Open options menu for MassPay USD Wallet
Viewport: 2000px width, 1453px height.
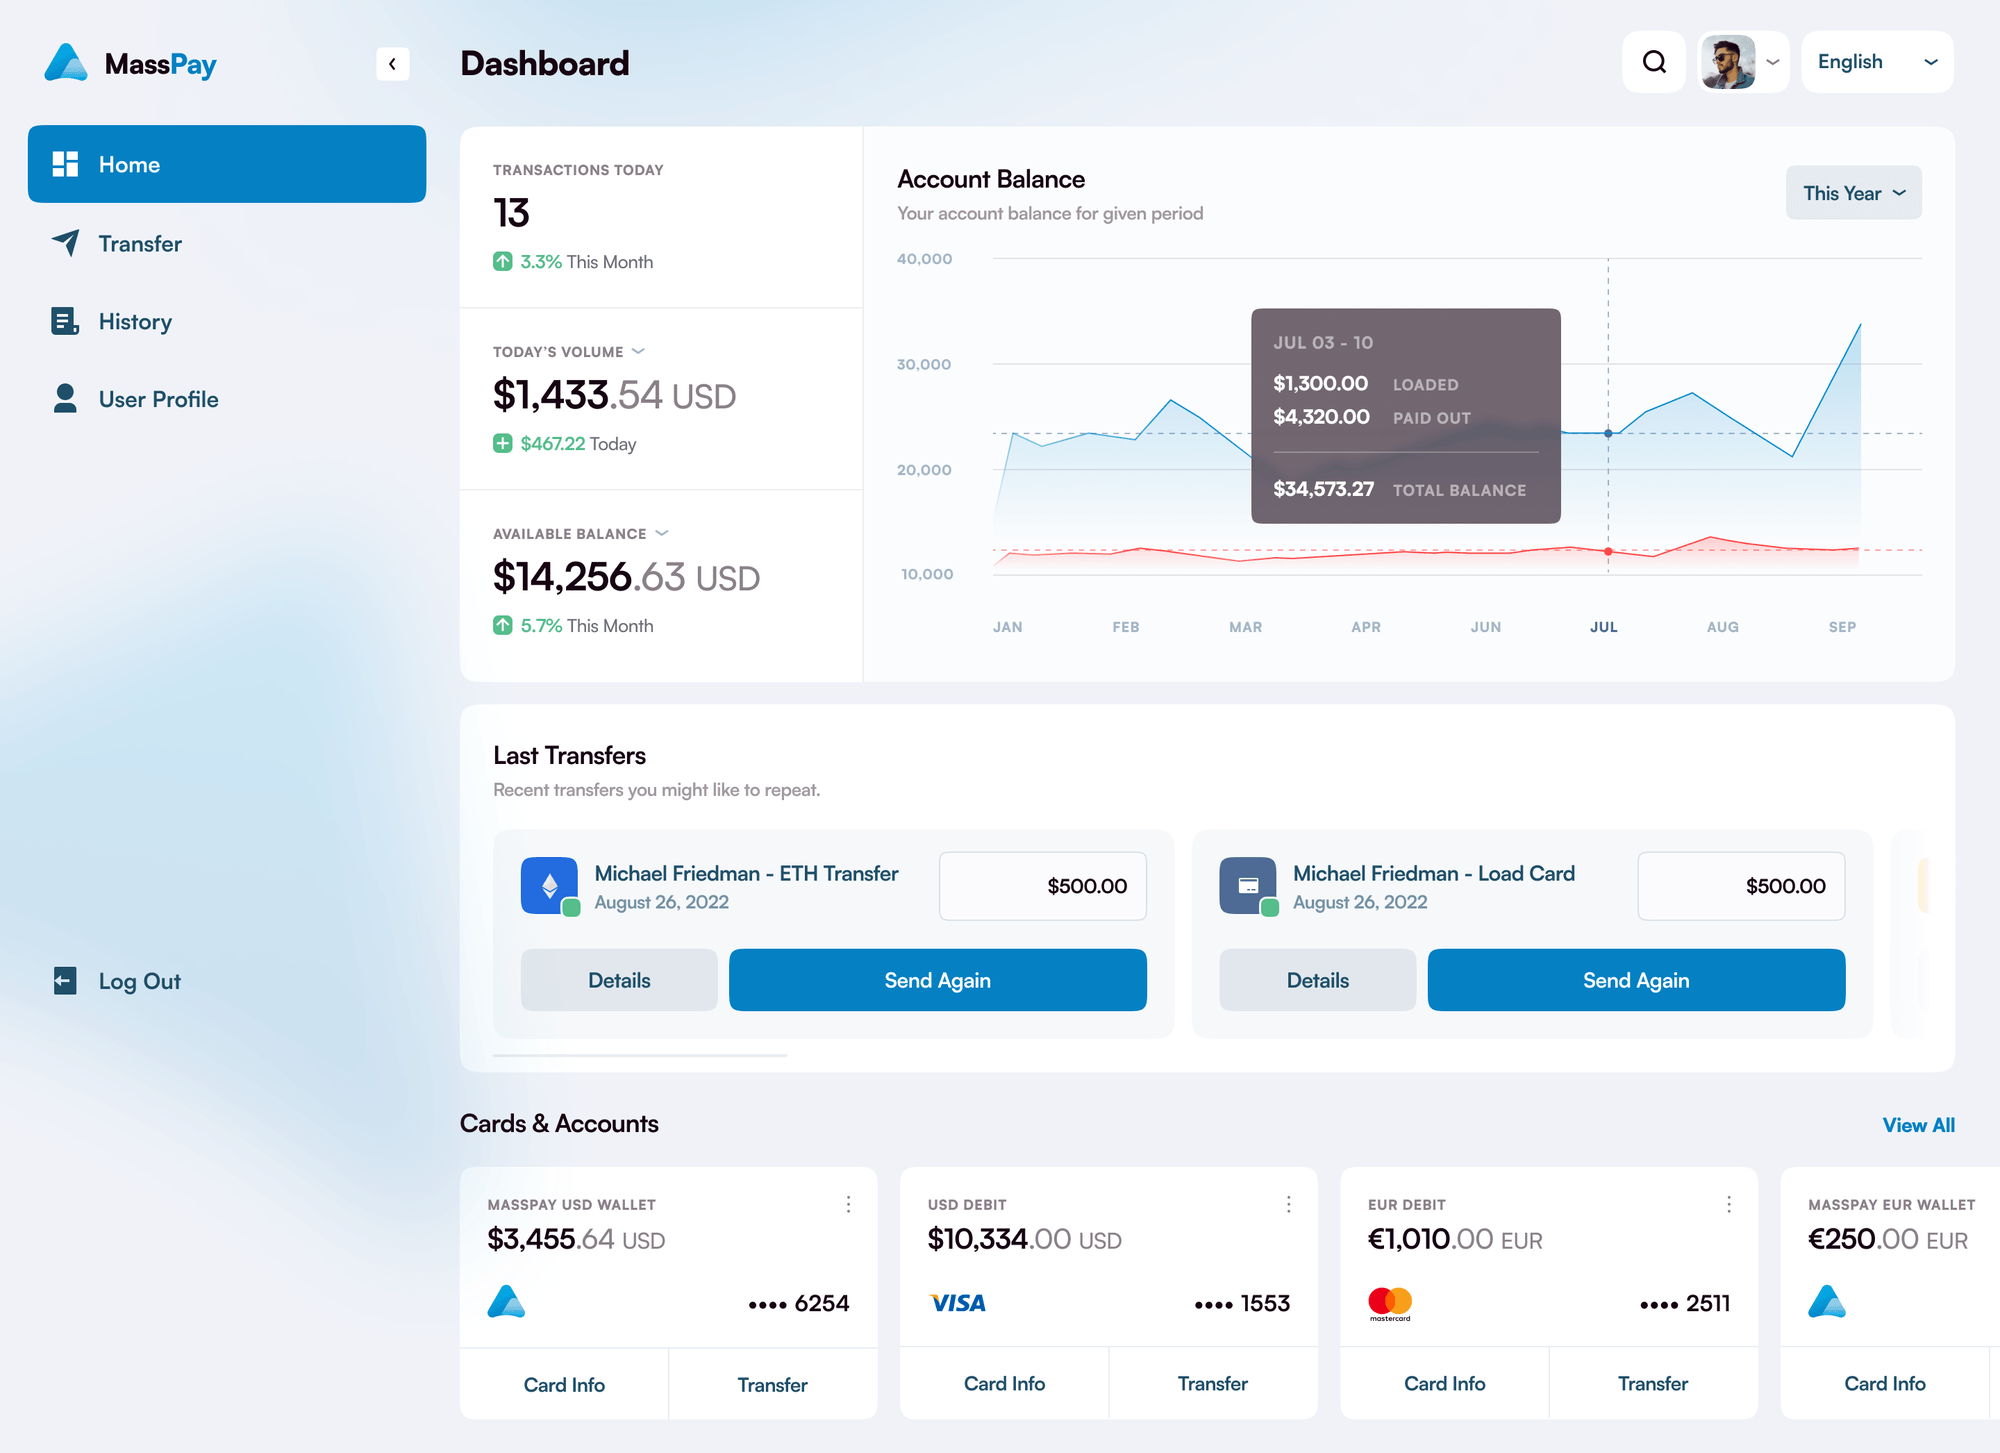848,1204
